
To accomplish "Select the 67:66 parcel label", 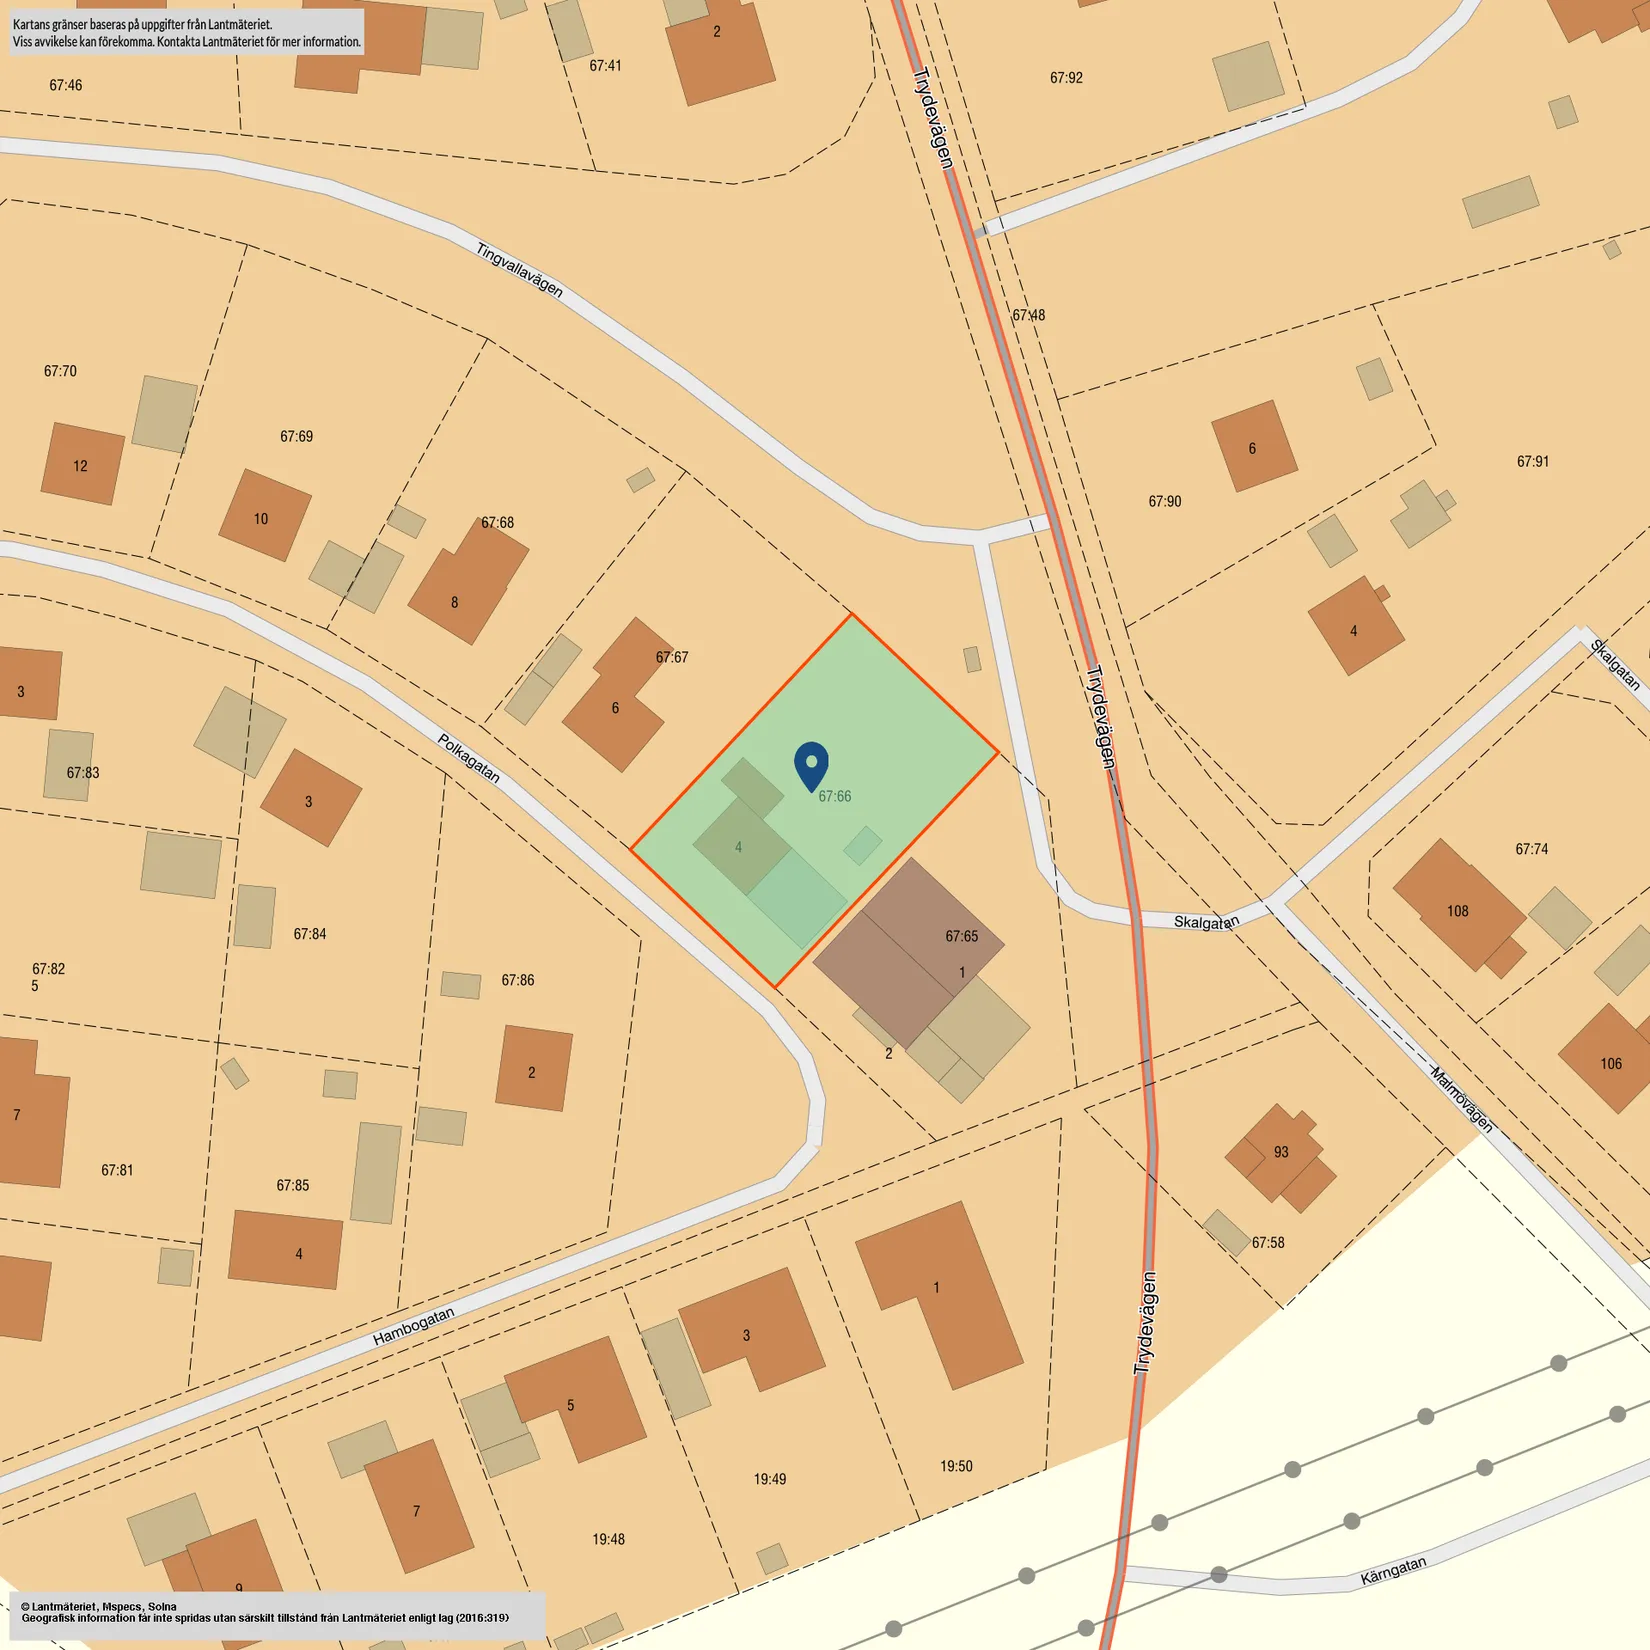I will point(834,796).
